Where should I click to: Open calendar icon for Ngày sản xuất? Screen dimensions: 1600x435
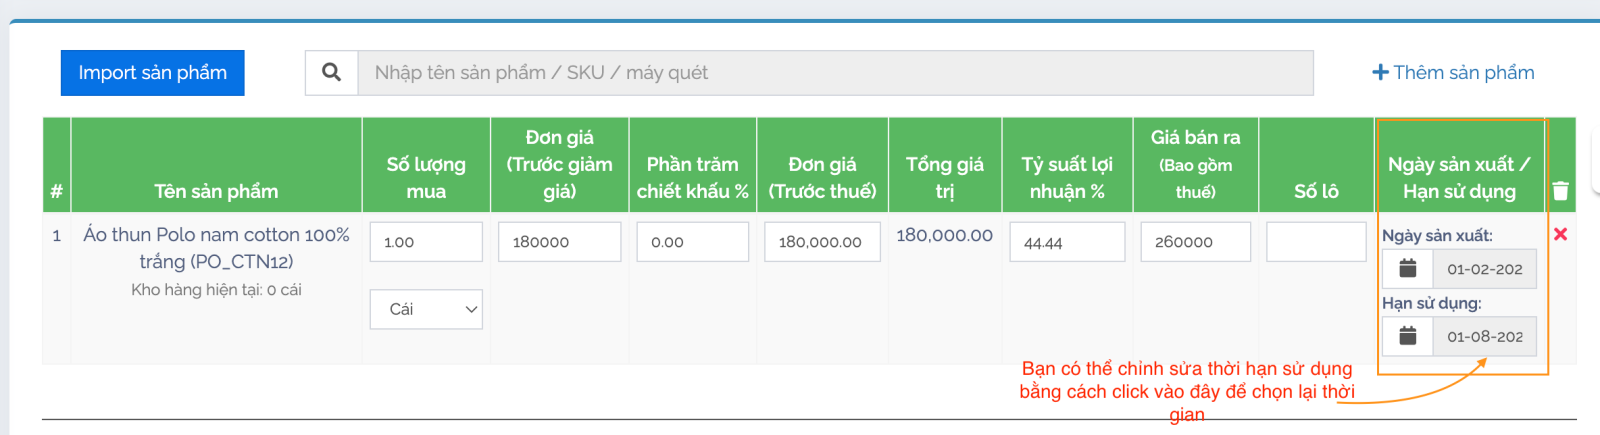[1407, 269]
